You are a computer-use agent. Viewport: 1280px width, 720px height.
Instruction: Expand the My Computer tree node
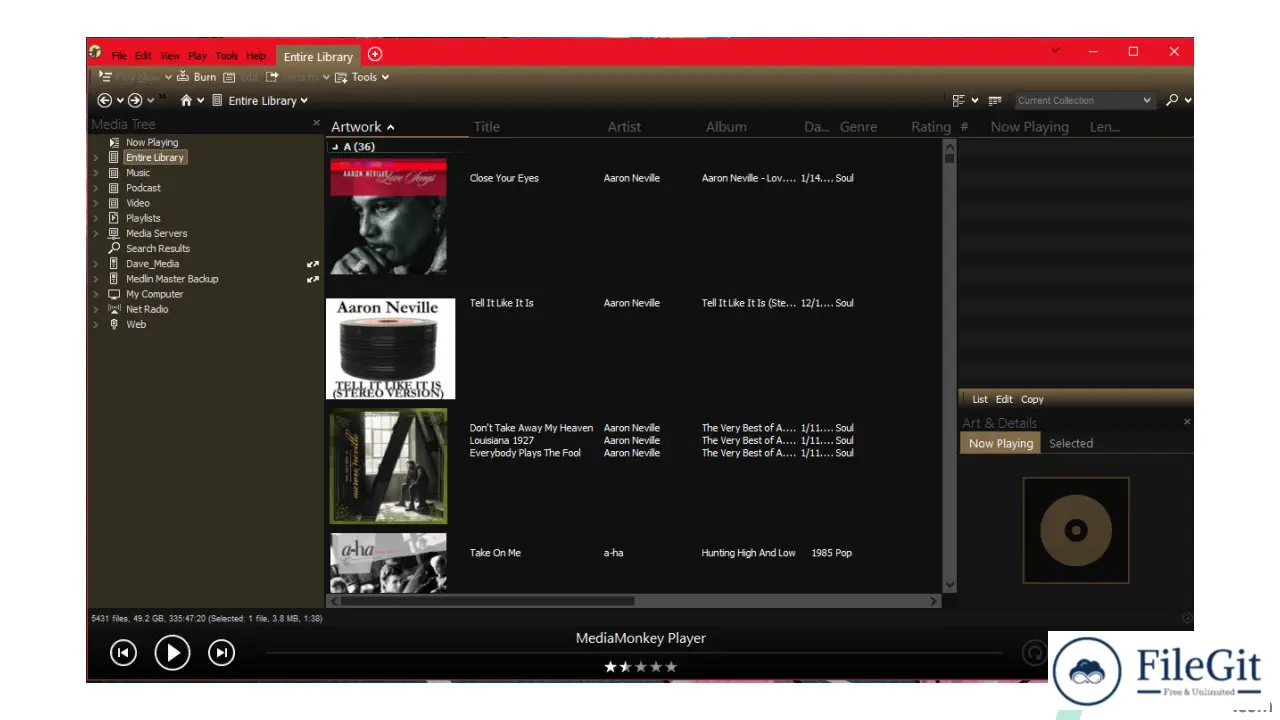pos(96,294)
